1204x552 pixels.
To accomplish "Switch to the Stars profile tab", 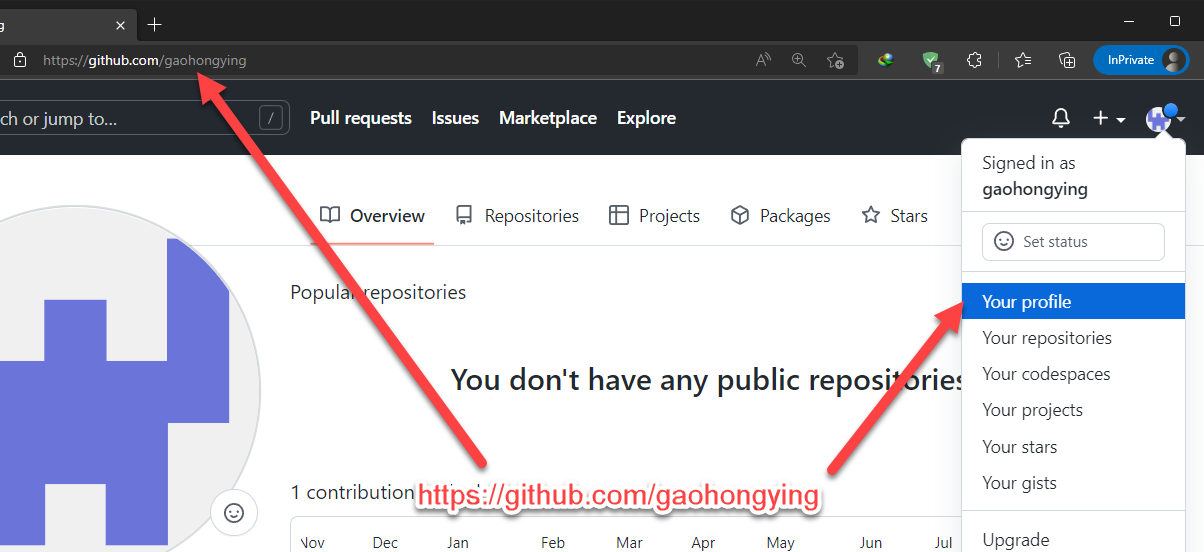I will click(895, 215).
